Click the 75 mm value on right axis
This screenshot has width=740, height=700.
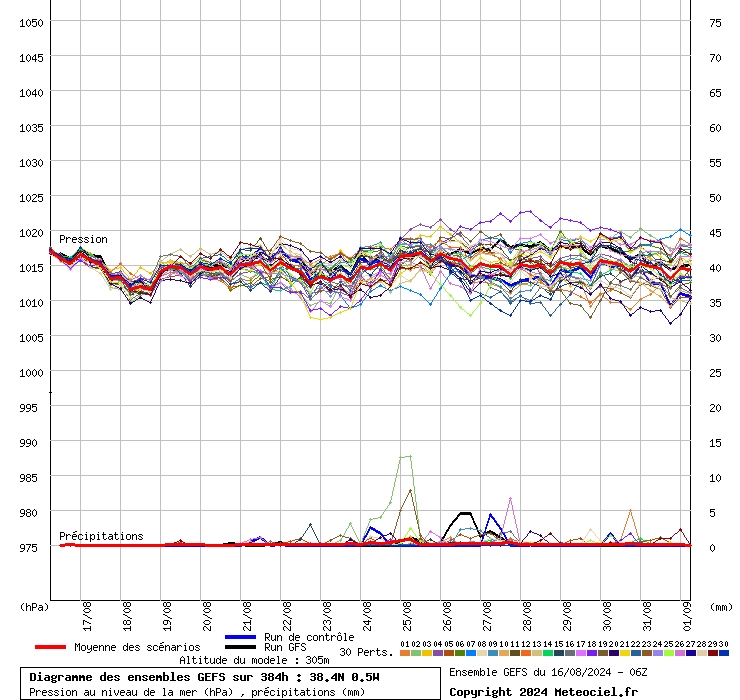[x=714, y=22]
